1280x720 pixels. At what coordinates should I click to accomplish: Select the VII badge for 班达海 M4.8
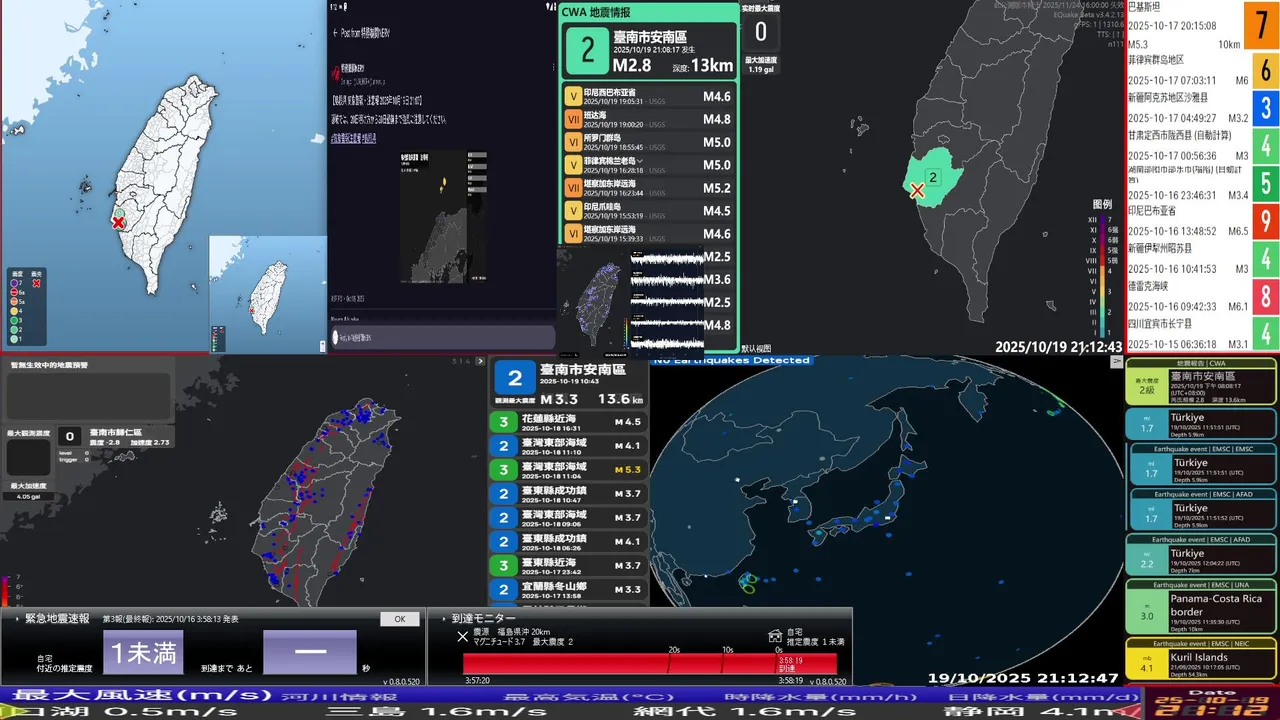click(573, 119)
